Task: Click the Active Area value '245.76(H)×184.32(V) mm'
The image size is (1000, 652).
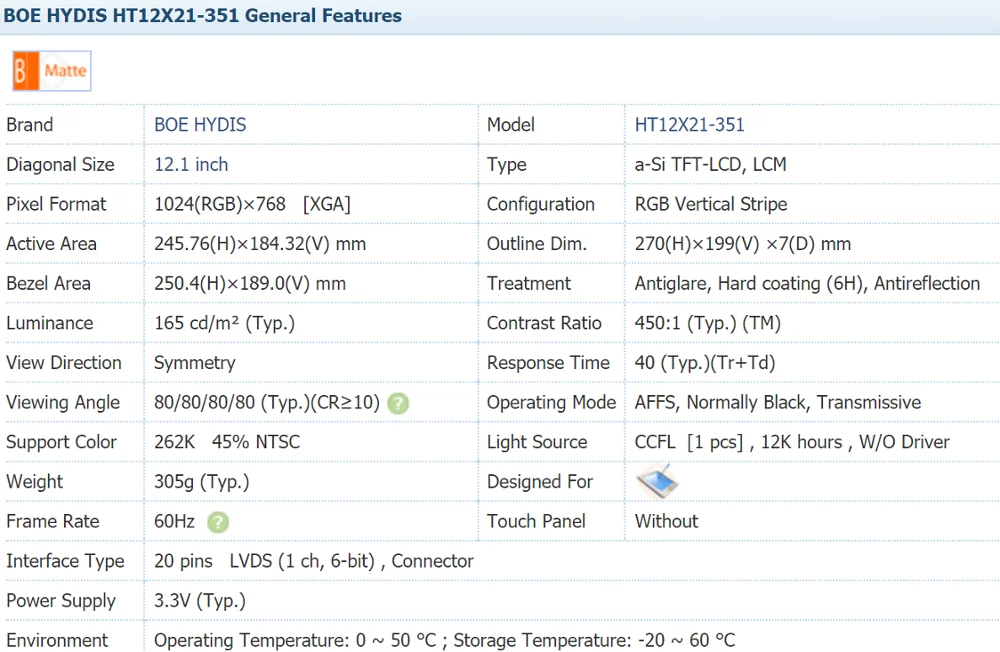Action: 260,244
